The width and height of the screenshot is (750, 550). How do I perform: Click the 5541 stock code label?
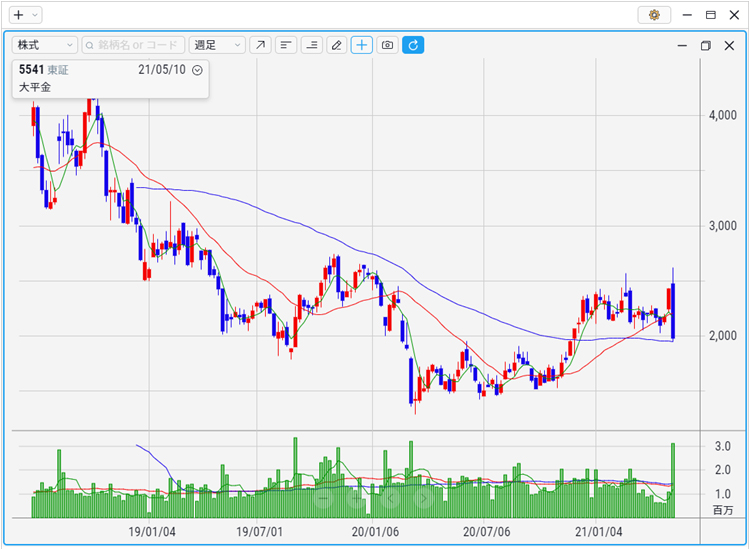tap(32, 70)
